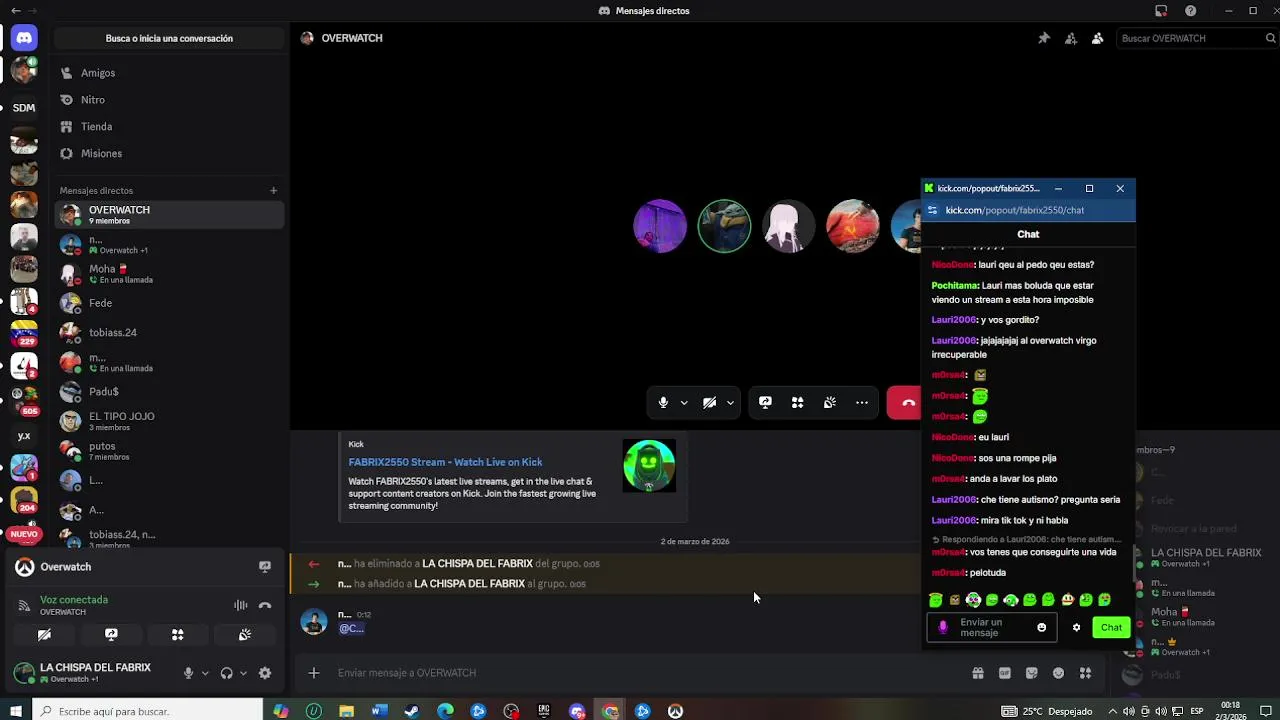Screen dimensions: 1280x720
Task: Open Kick chat settings gear
Action: coord(1076,627)
